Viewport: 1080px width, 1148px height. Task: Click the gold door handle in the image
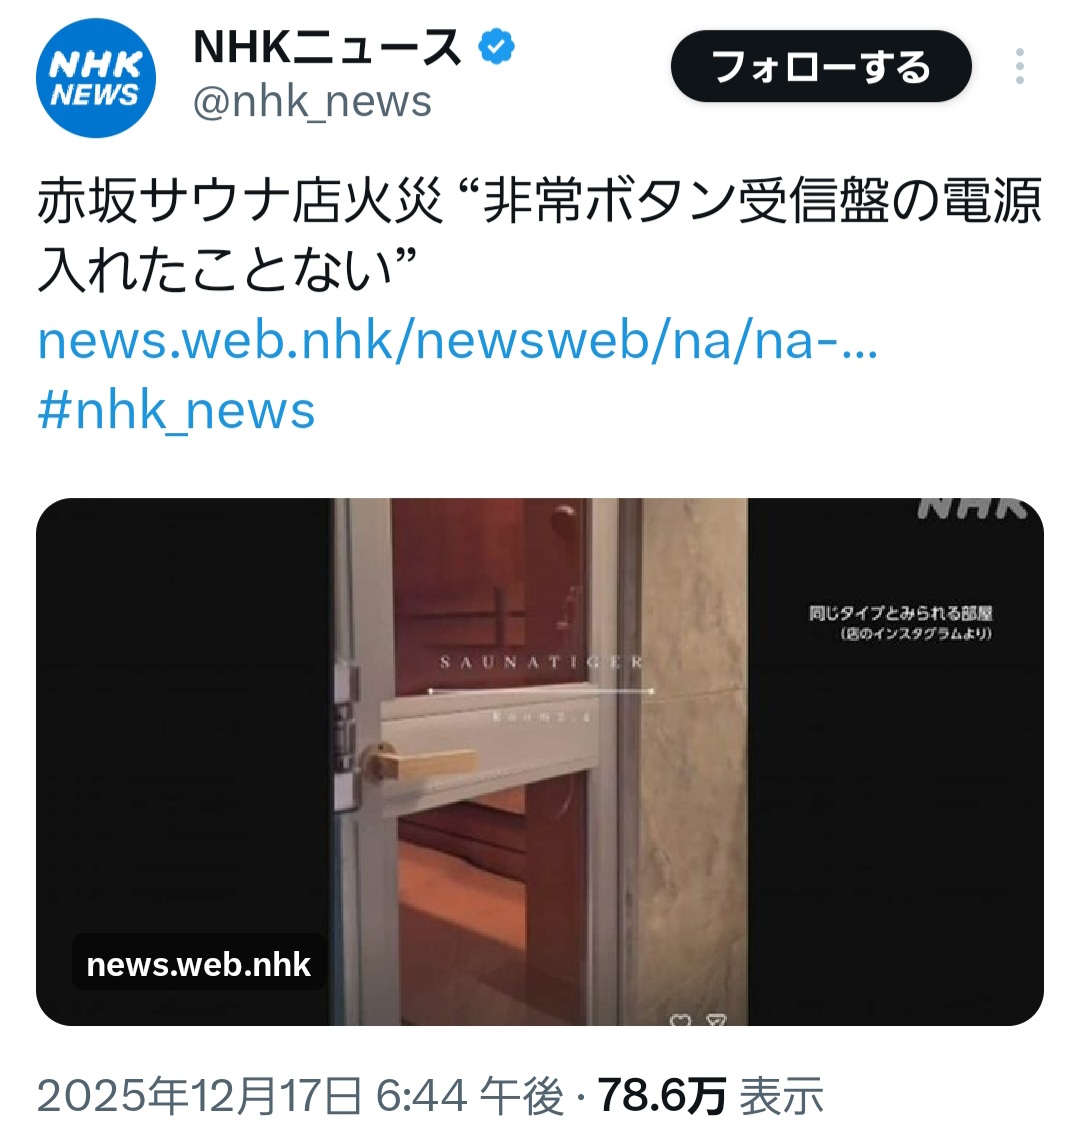point(421,761)
